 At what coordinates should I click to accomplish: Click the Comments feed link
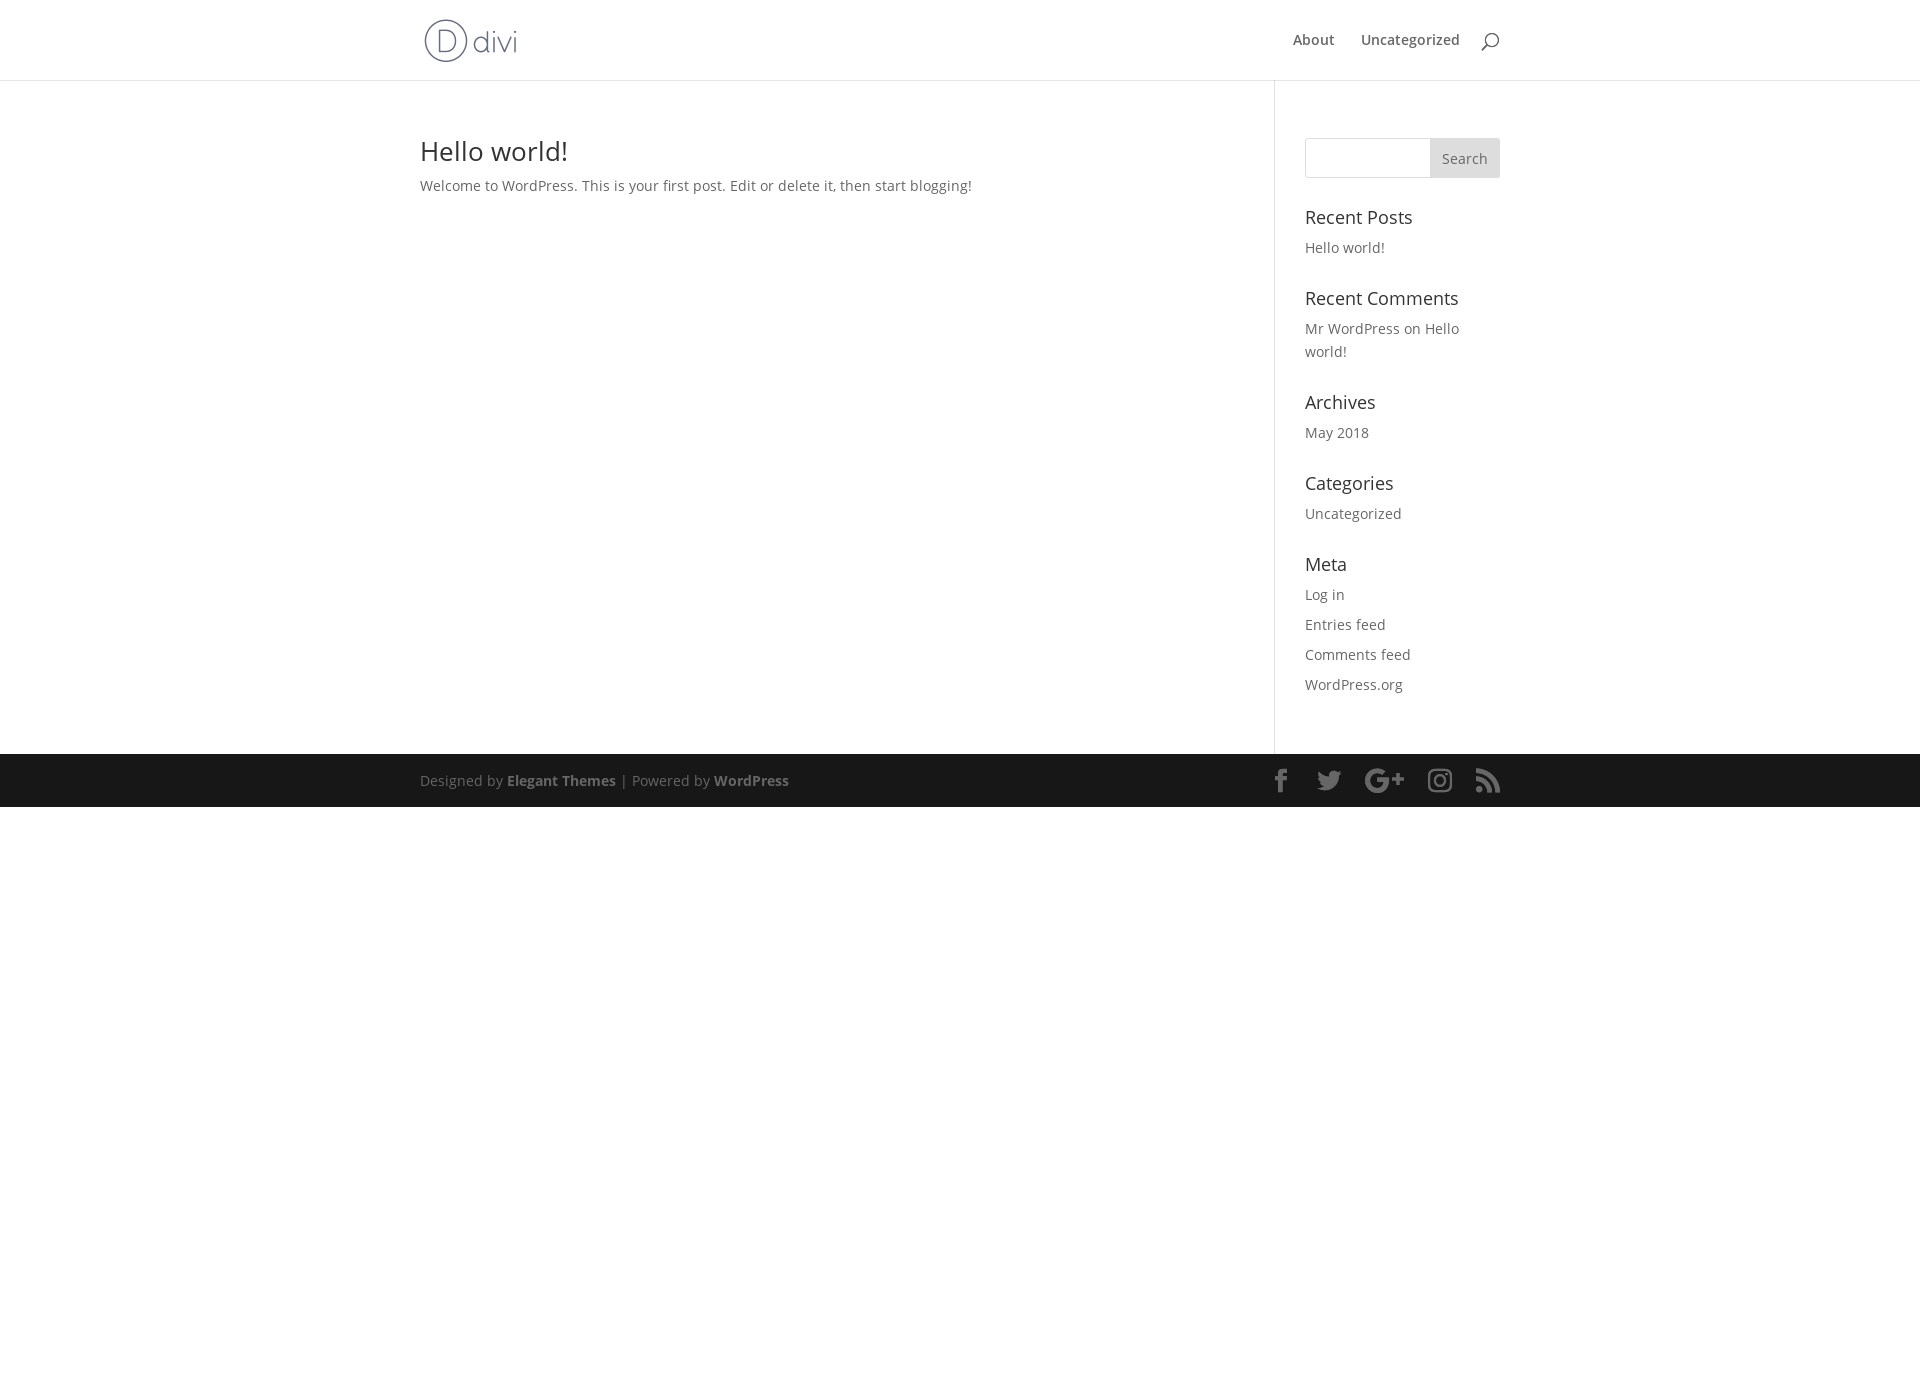[1357, 655]
